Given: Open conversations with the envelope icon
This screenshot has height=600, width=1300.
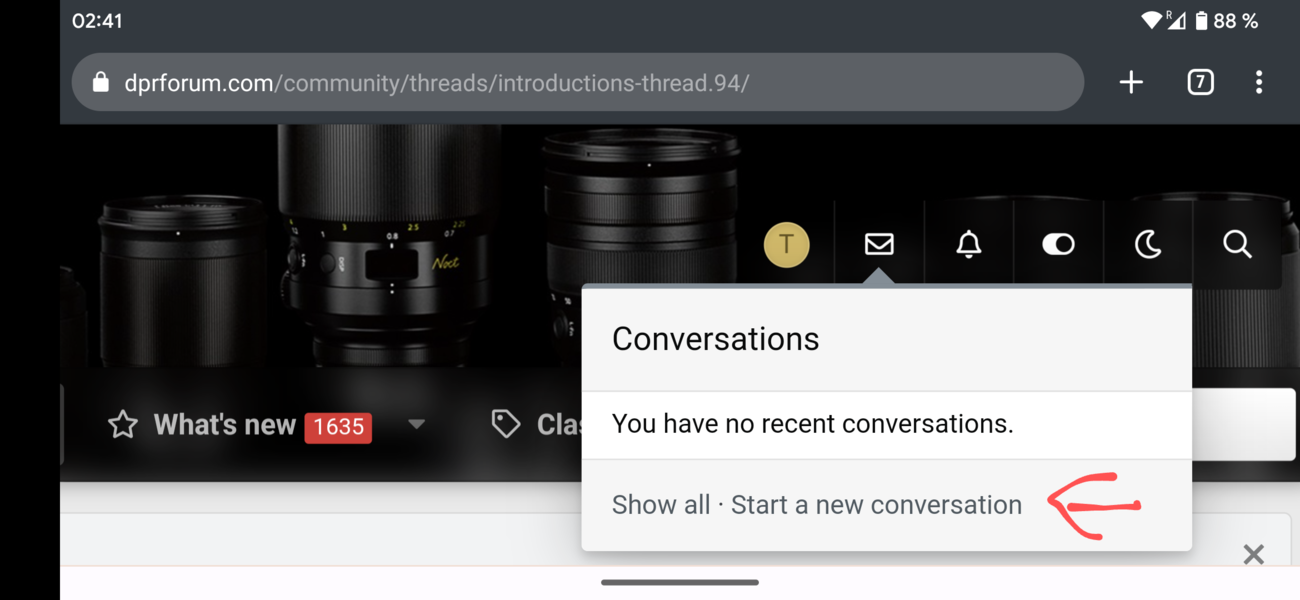Looking at the screenshot, I should pyautogui.click(x=878, y=243).
